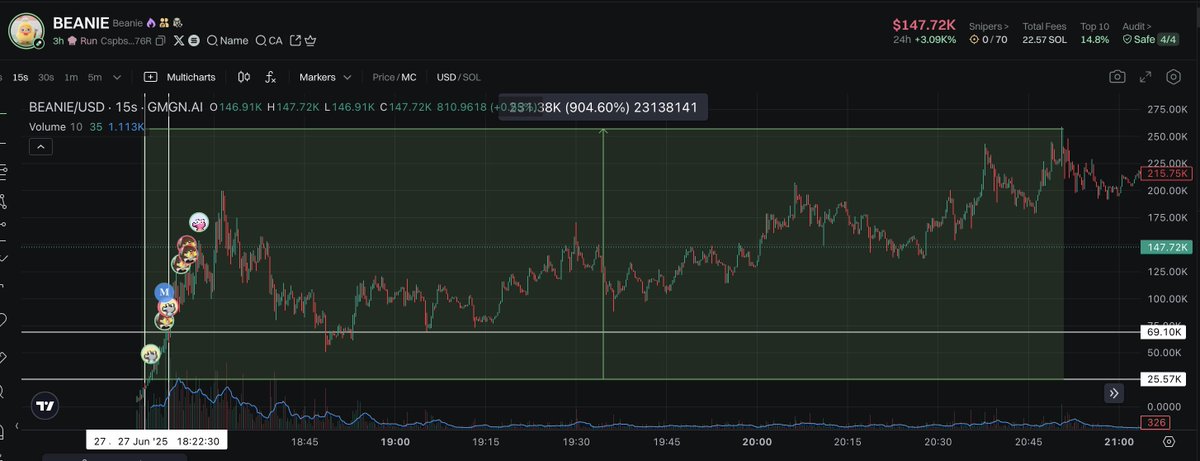The width and height of the screenshot is (1200, 461).
Task: Click the 24h +3.09K% change text
Action: (x=925, y=39)
